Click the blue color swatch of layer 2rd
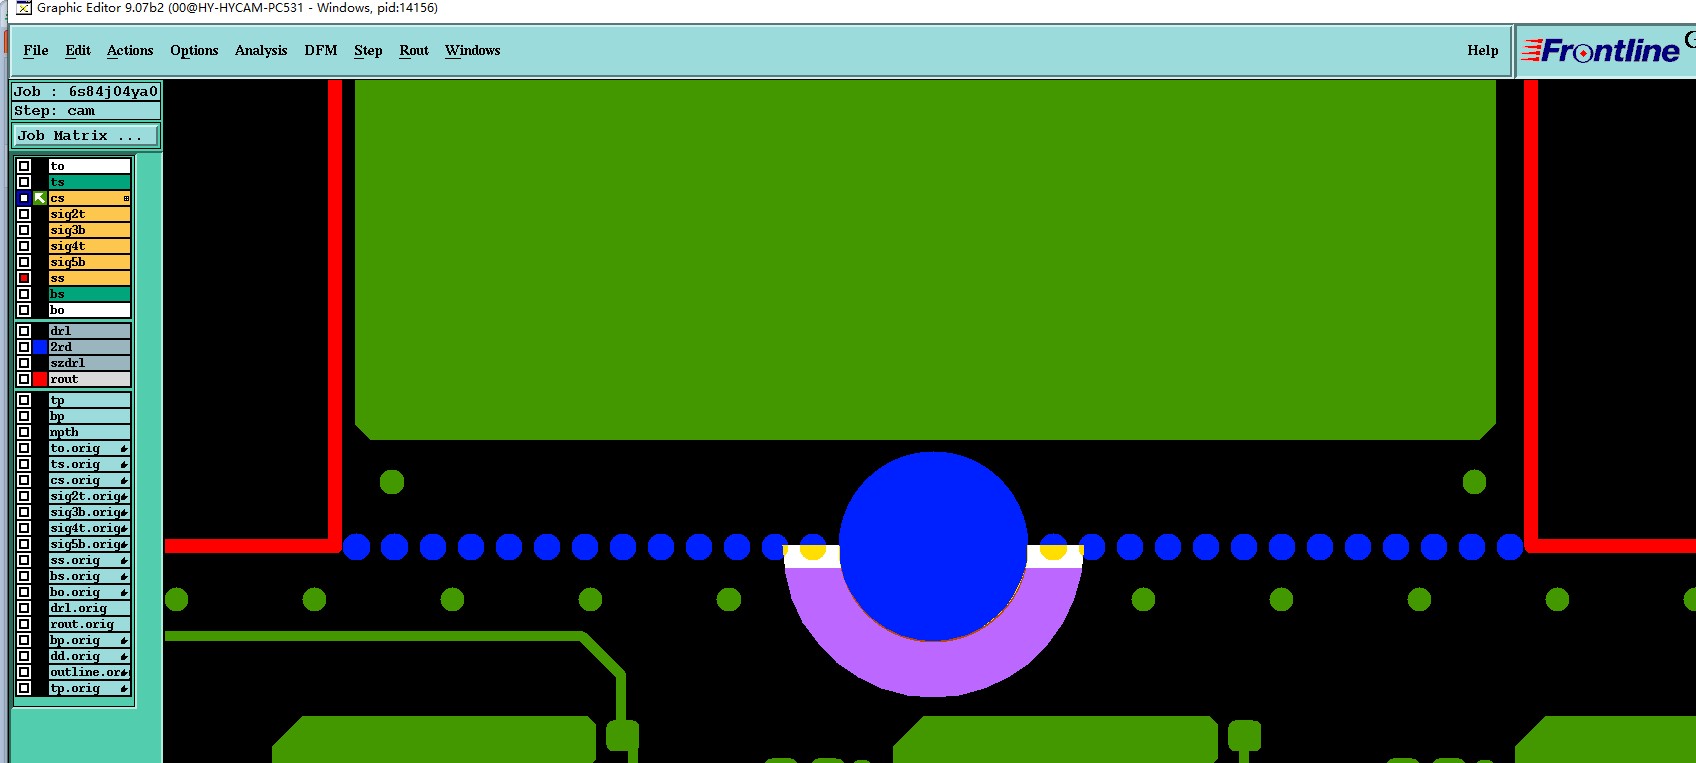The width and height of the screenshot is (1696, 763). click(40, 347)
